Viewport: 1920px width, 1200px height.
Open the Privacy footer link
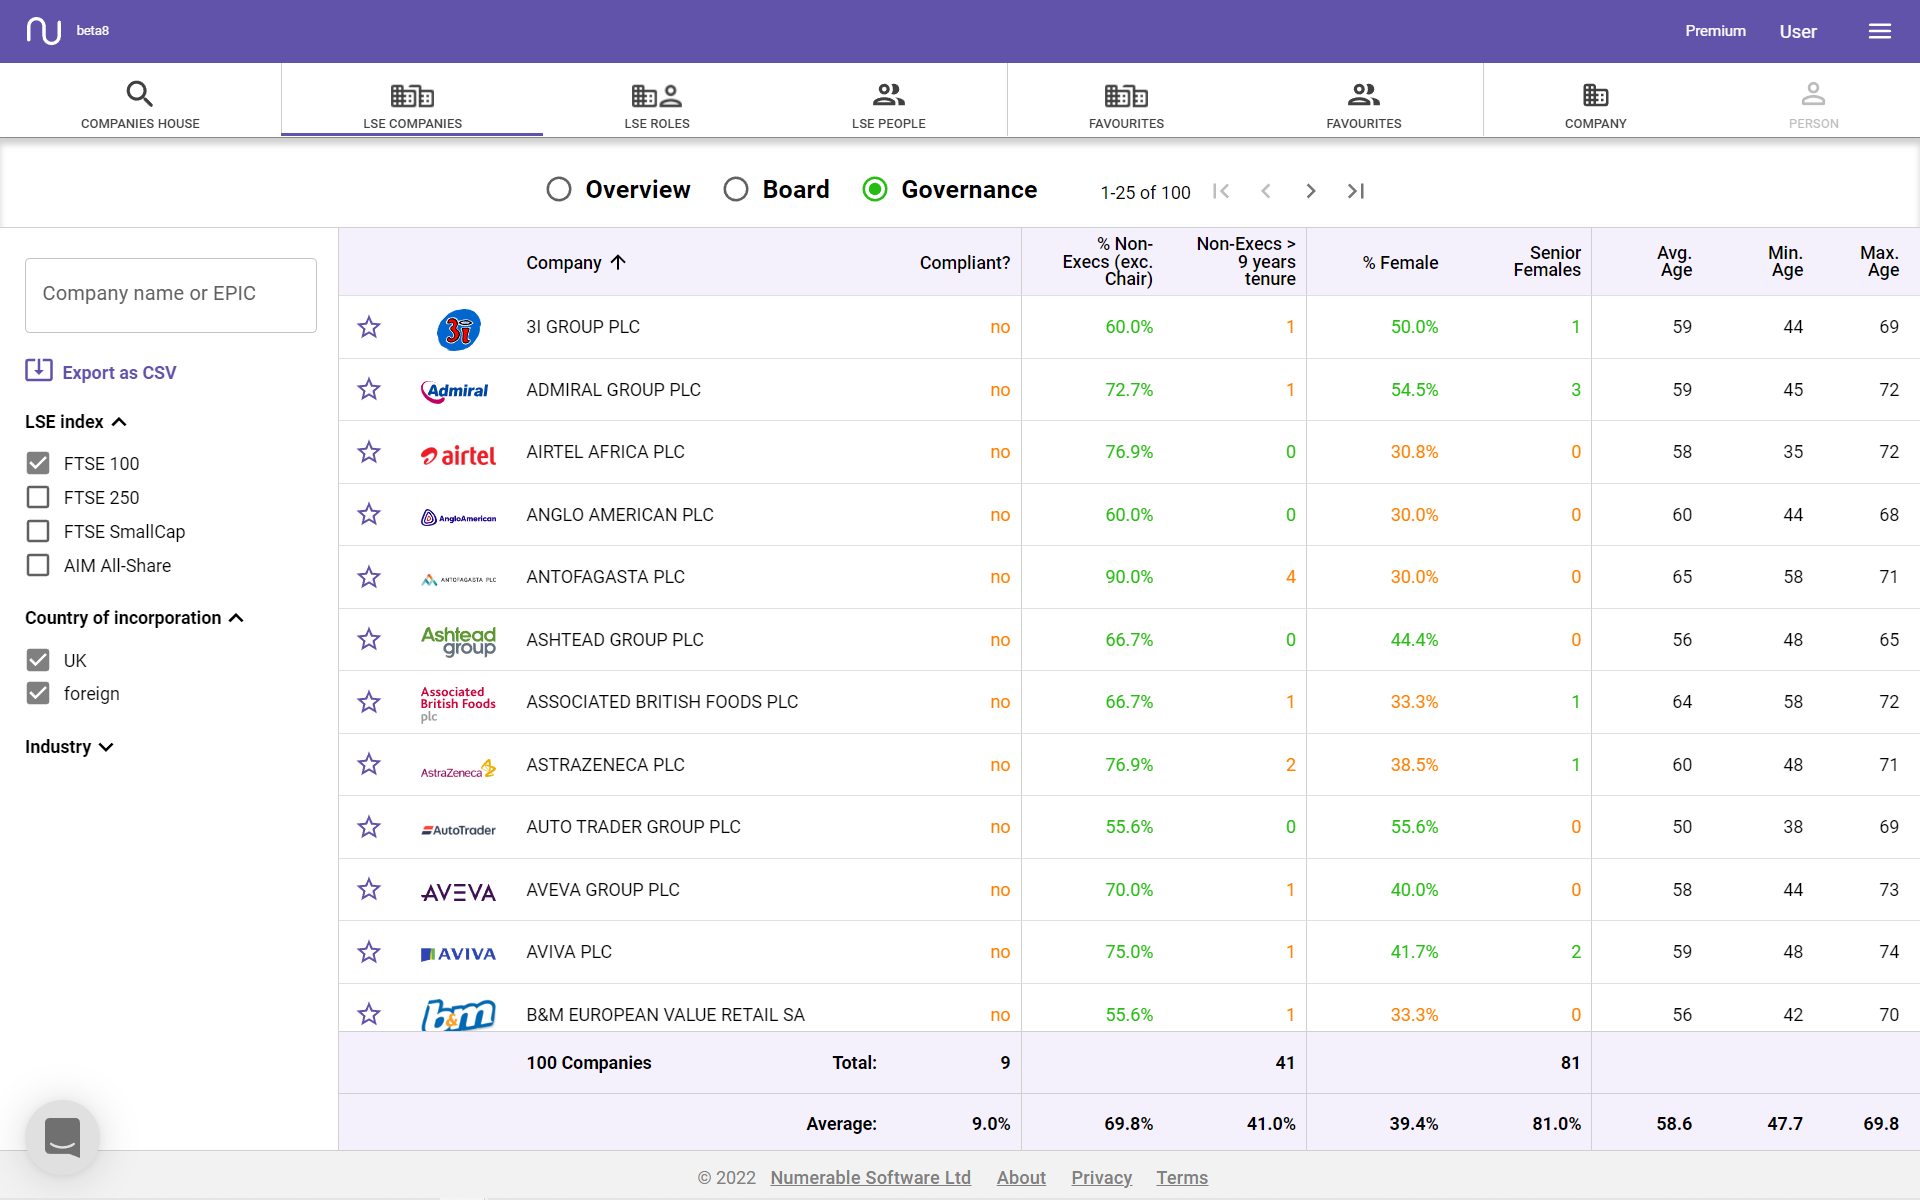1101,1177
